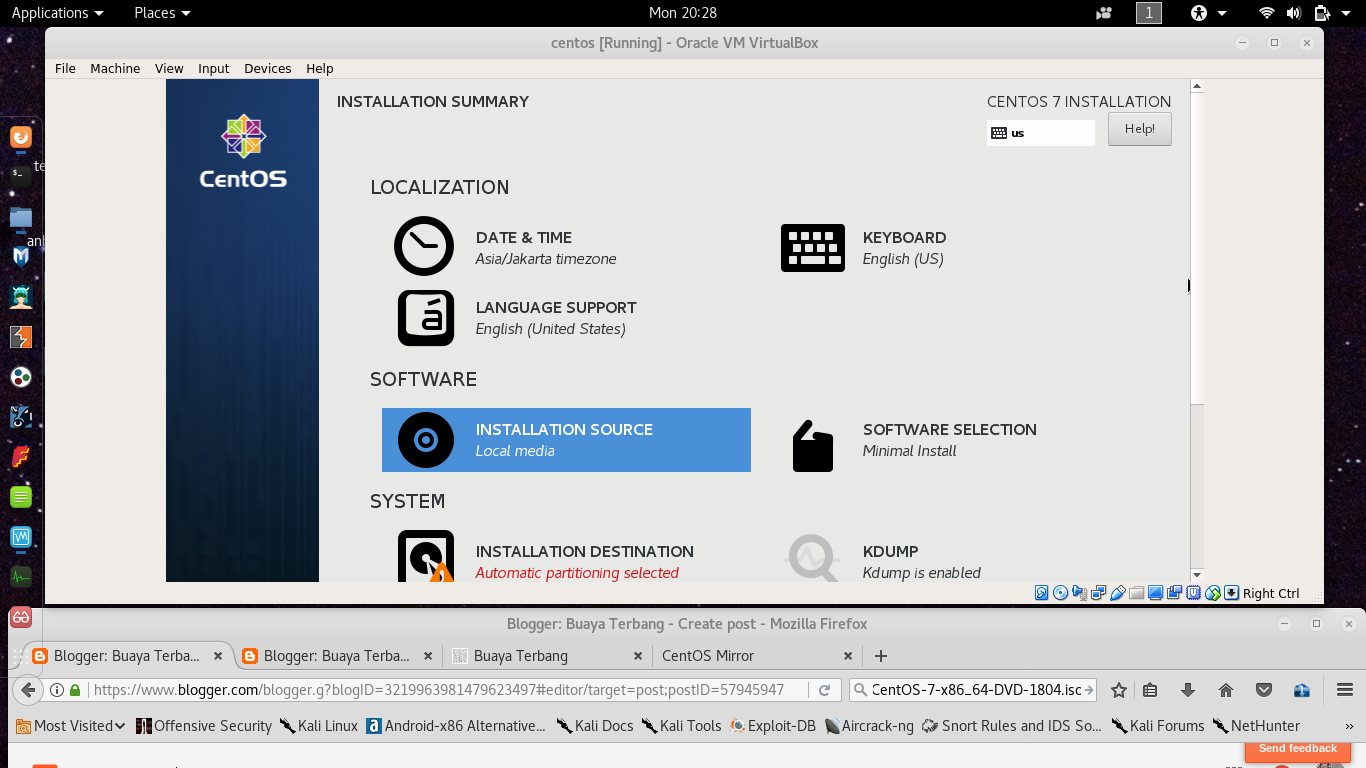Launch Armitage from the dock

click(x=21, y=297)
